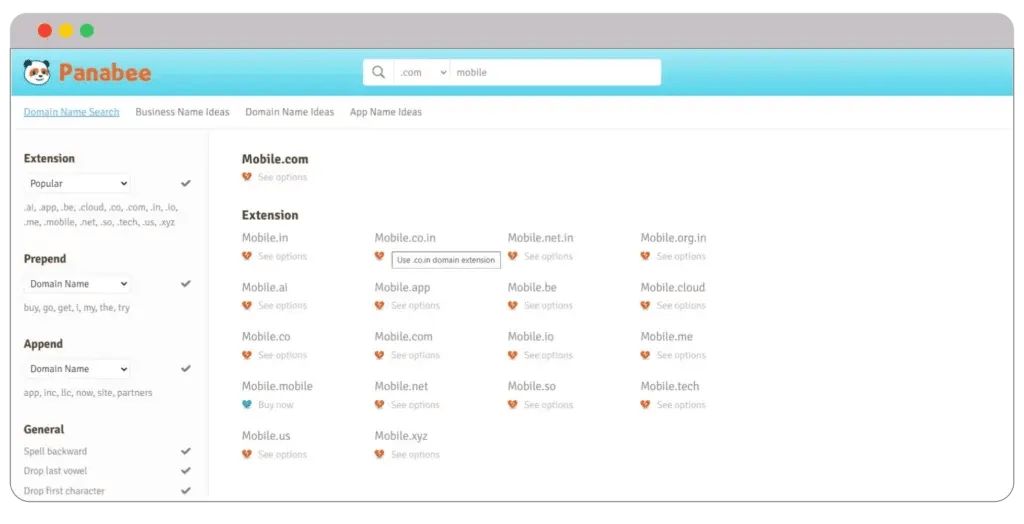Expand the .com extension selector in search bar
The height and width of the screenshot is (524, 1024).
pyautogui.click(x=421, y=72)
